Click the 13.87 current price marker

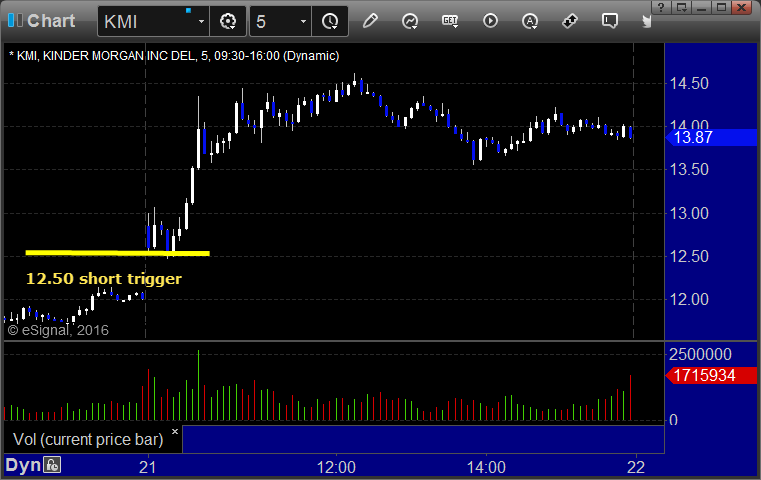[711, 137]
